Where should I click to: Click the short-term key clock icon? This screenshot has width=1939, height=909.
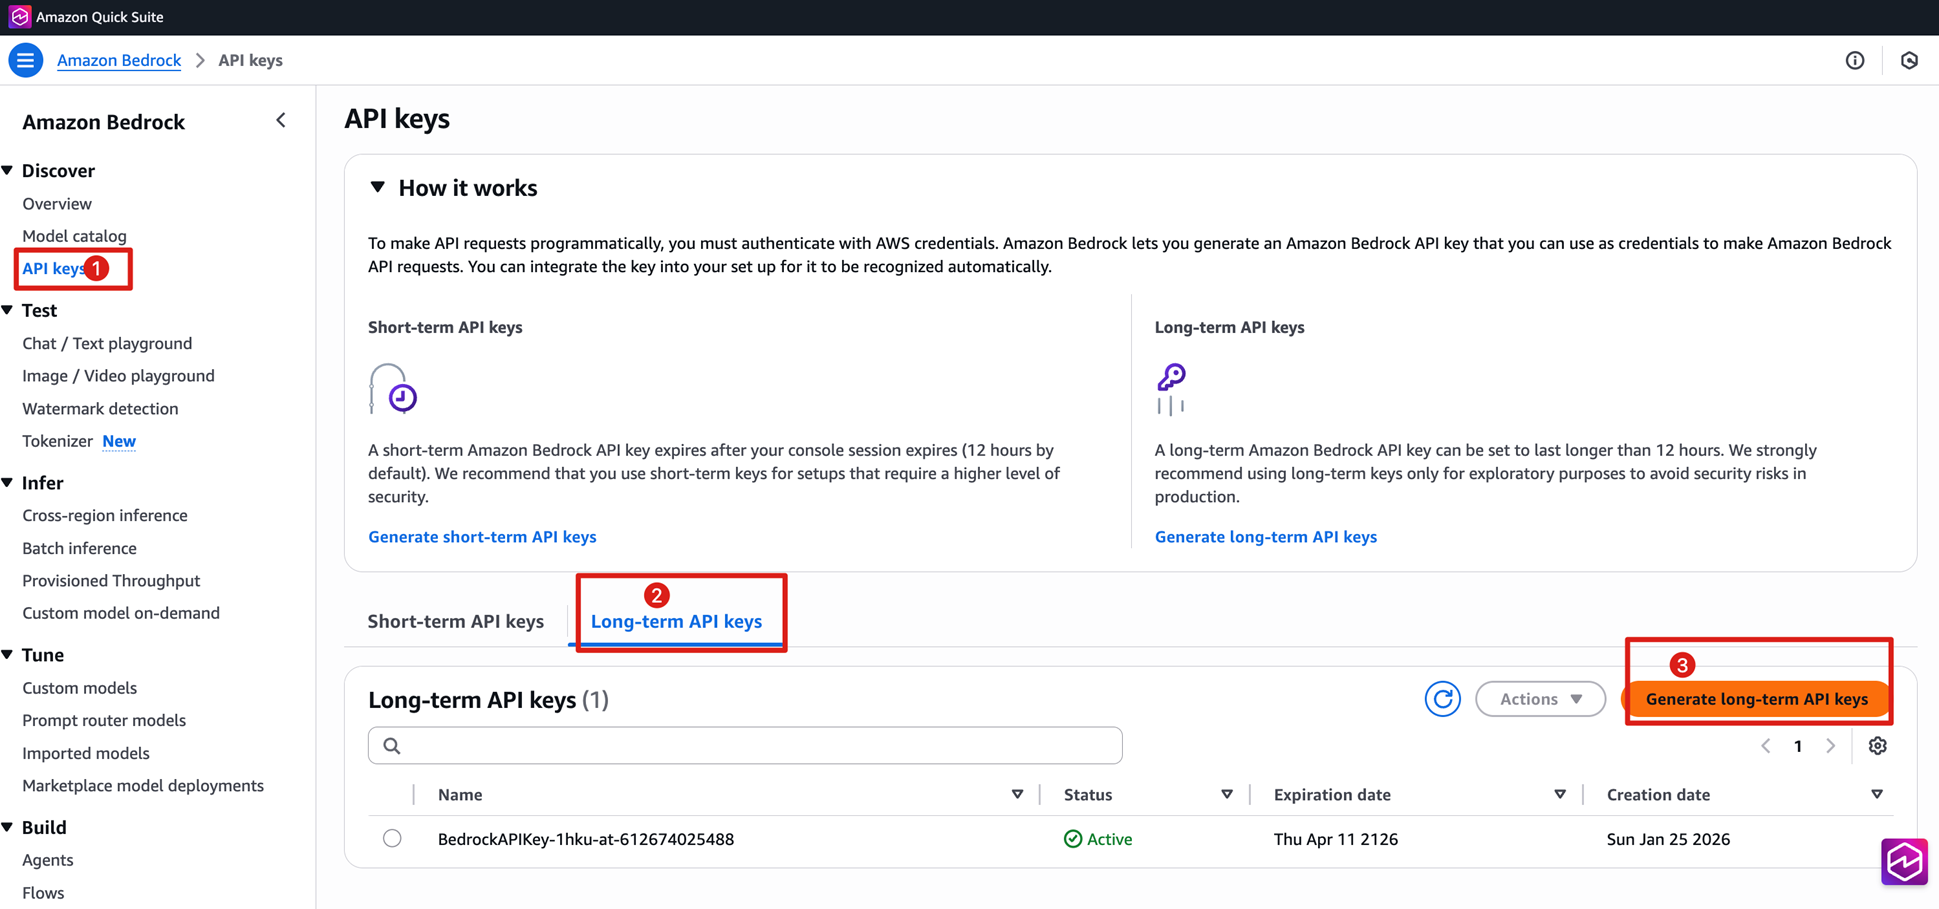tap(393, 389)
